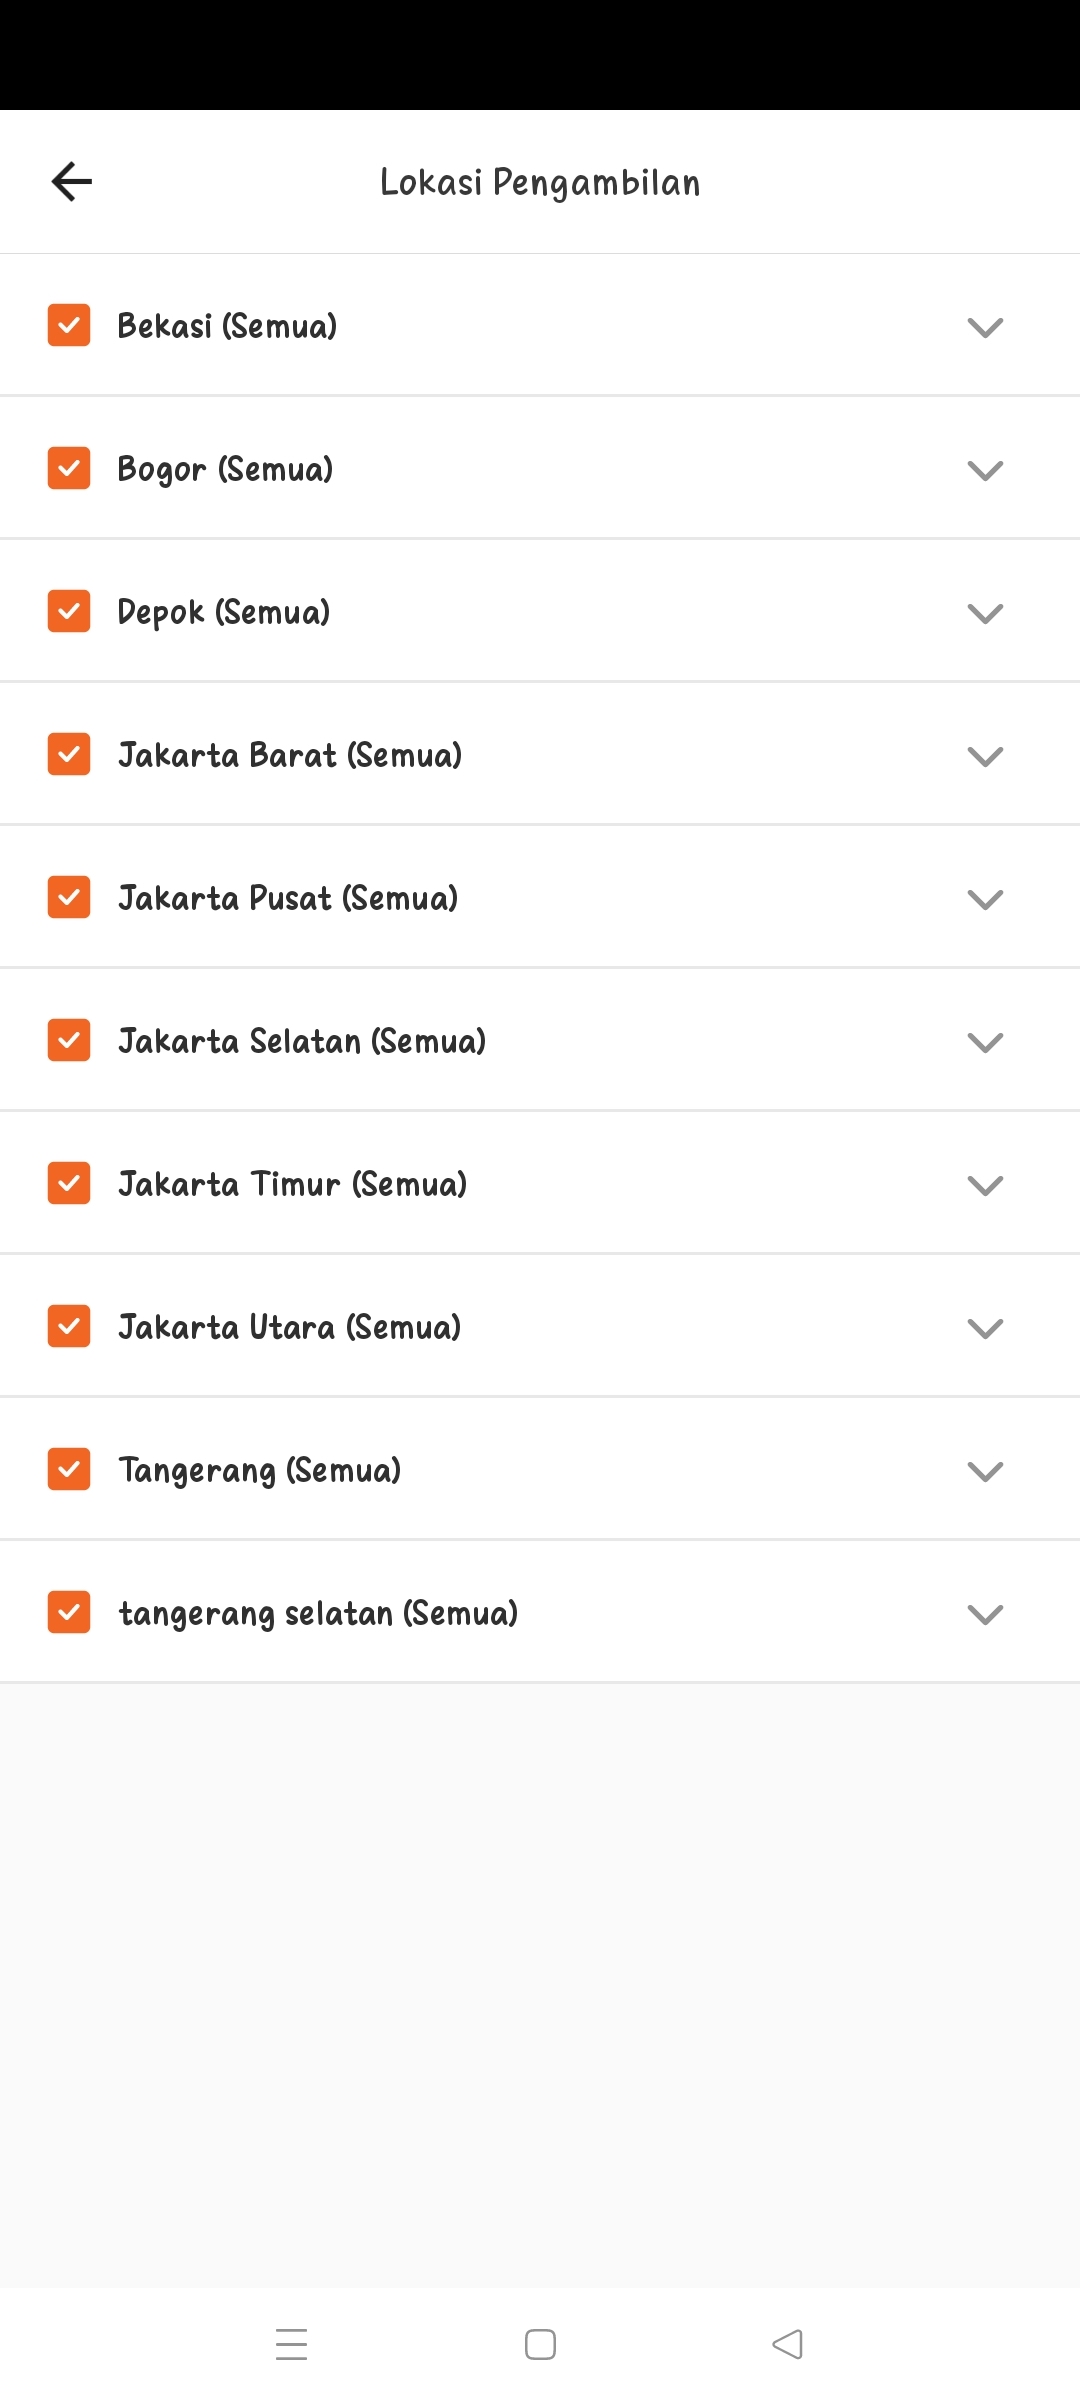Toggle the Bogor (Semua) checkbox
The height and width of the screenshot is (2400, 1080).
(69, 468)
